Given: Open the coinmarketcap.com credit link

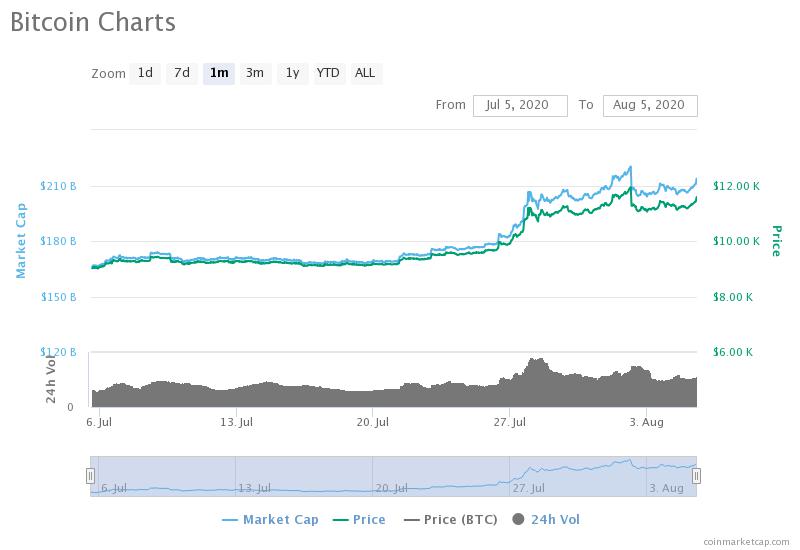Looking at the screenshot, I should (746, 542).
